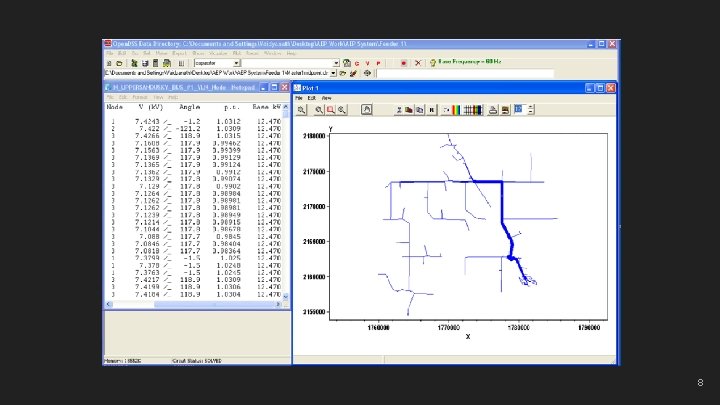Click the icon right of printer in Plot
Screen dimensions: 720x405
(x=505, y=110)
